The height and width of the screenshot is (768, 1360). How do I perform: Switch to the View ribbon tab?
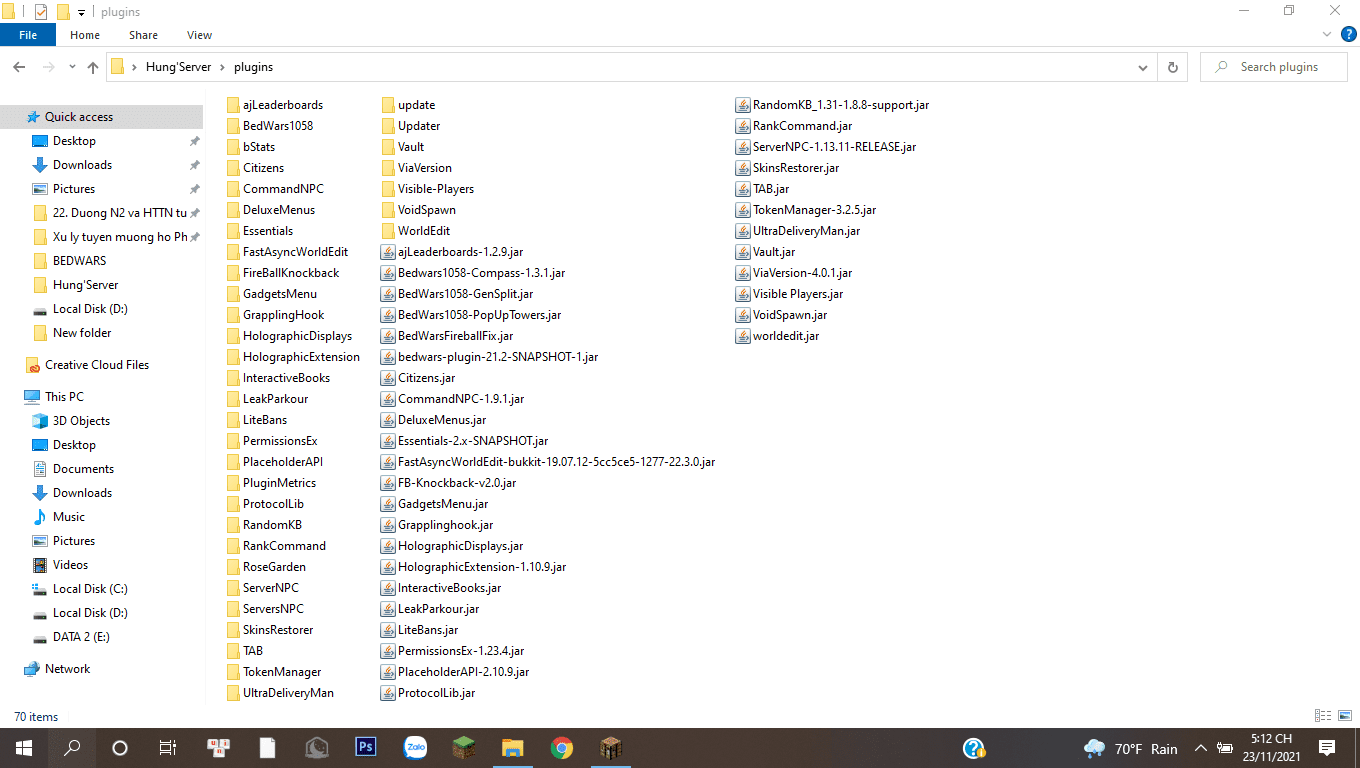pos(200,35)
